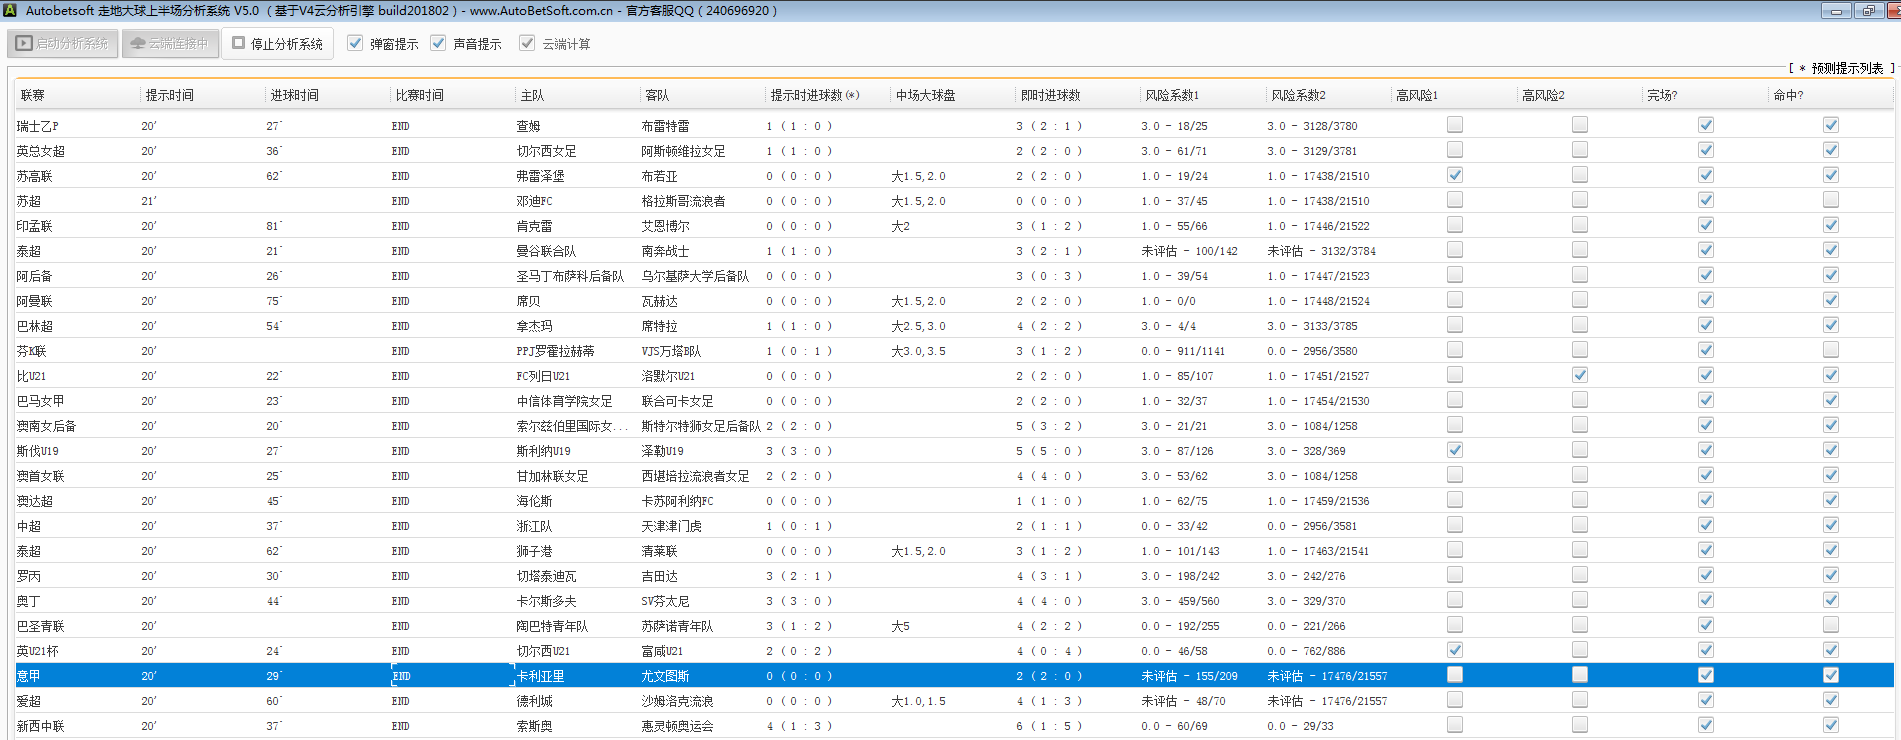1901x740 pixels.
Task: Restore down the application window
Action: 1868,11
